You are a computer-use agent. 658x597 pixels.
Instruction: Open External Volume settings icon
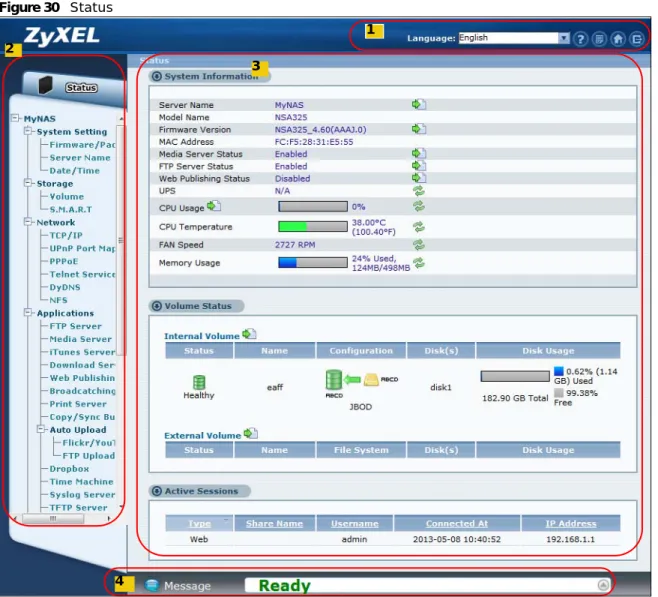[x=251, y=433]
